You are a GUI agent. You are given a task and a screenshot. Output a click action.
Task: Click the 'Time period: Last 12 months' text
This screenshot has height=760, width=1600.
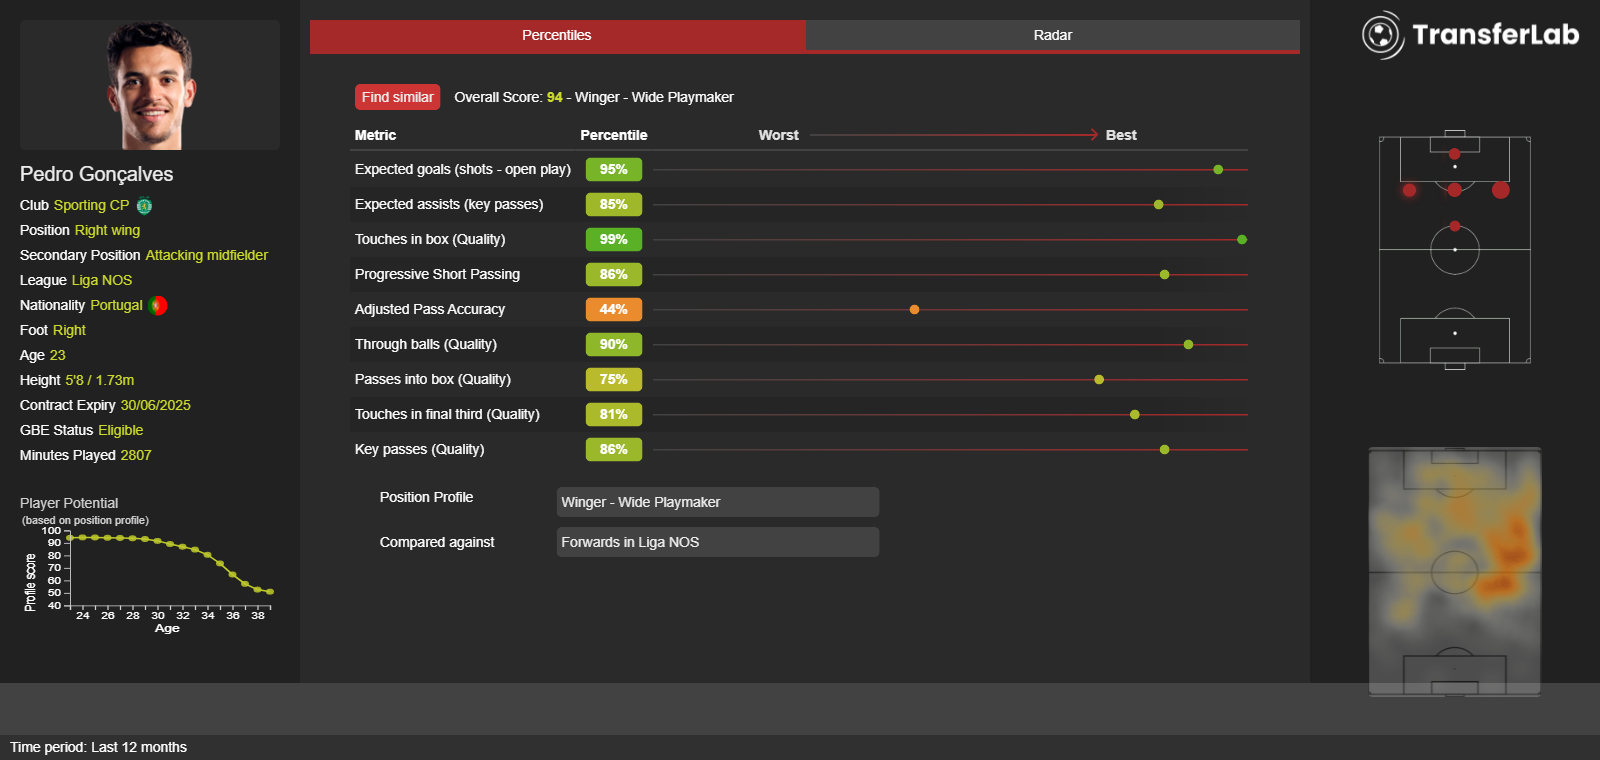[x=99, y=747]
